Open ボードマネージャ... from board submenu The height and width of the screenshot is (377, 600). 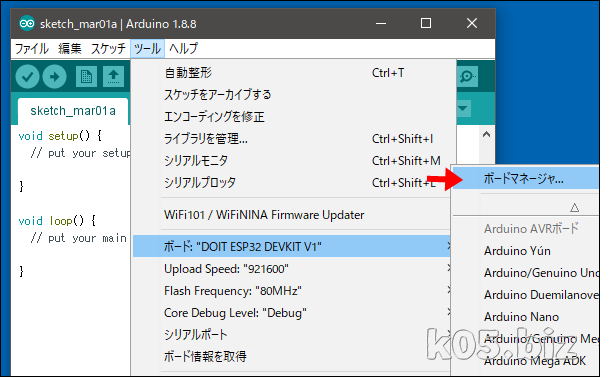tap(526, 178)
